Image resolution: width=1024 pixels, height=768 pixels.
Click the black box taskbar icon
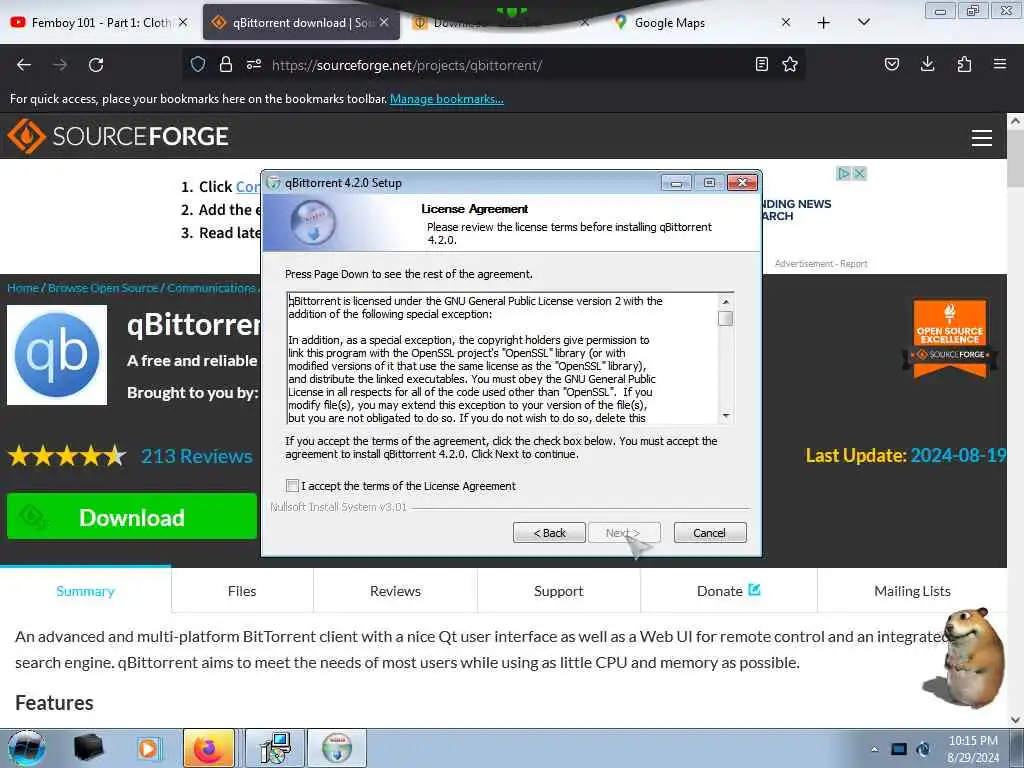tap(89, 748)
